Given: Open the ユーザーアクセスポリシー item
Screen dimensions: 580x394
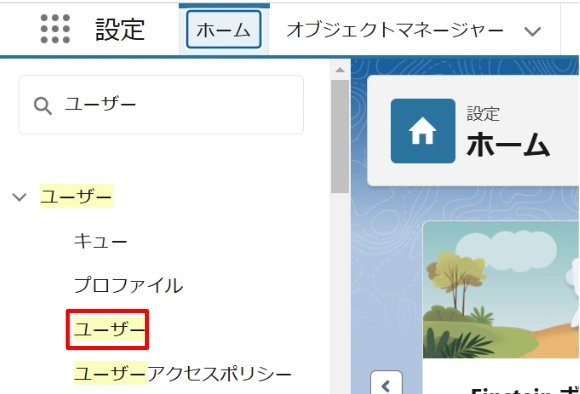Looking at the screenshot, I should pos(183,374).
